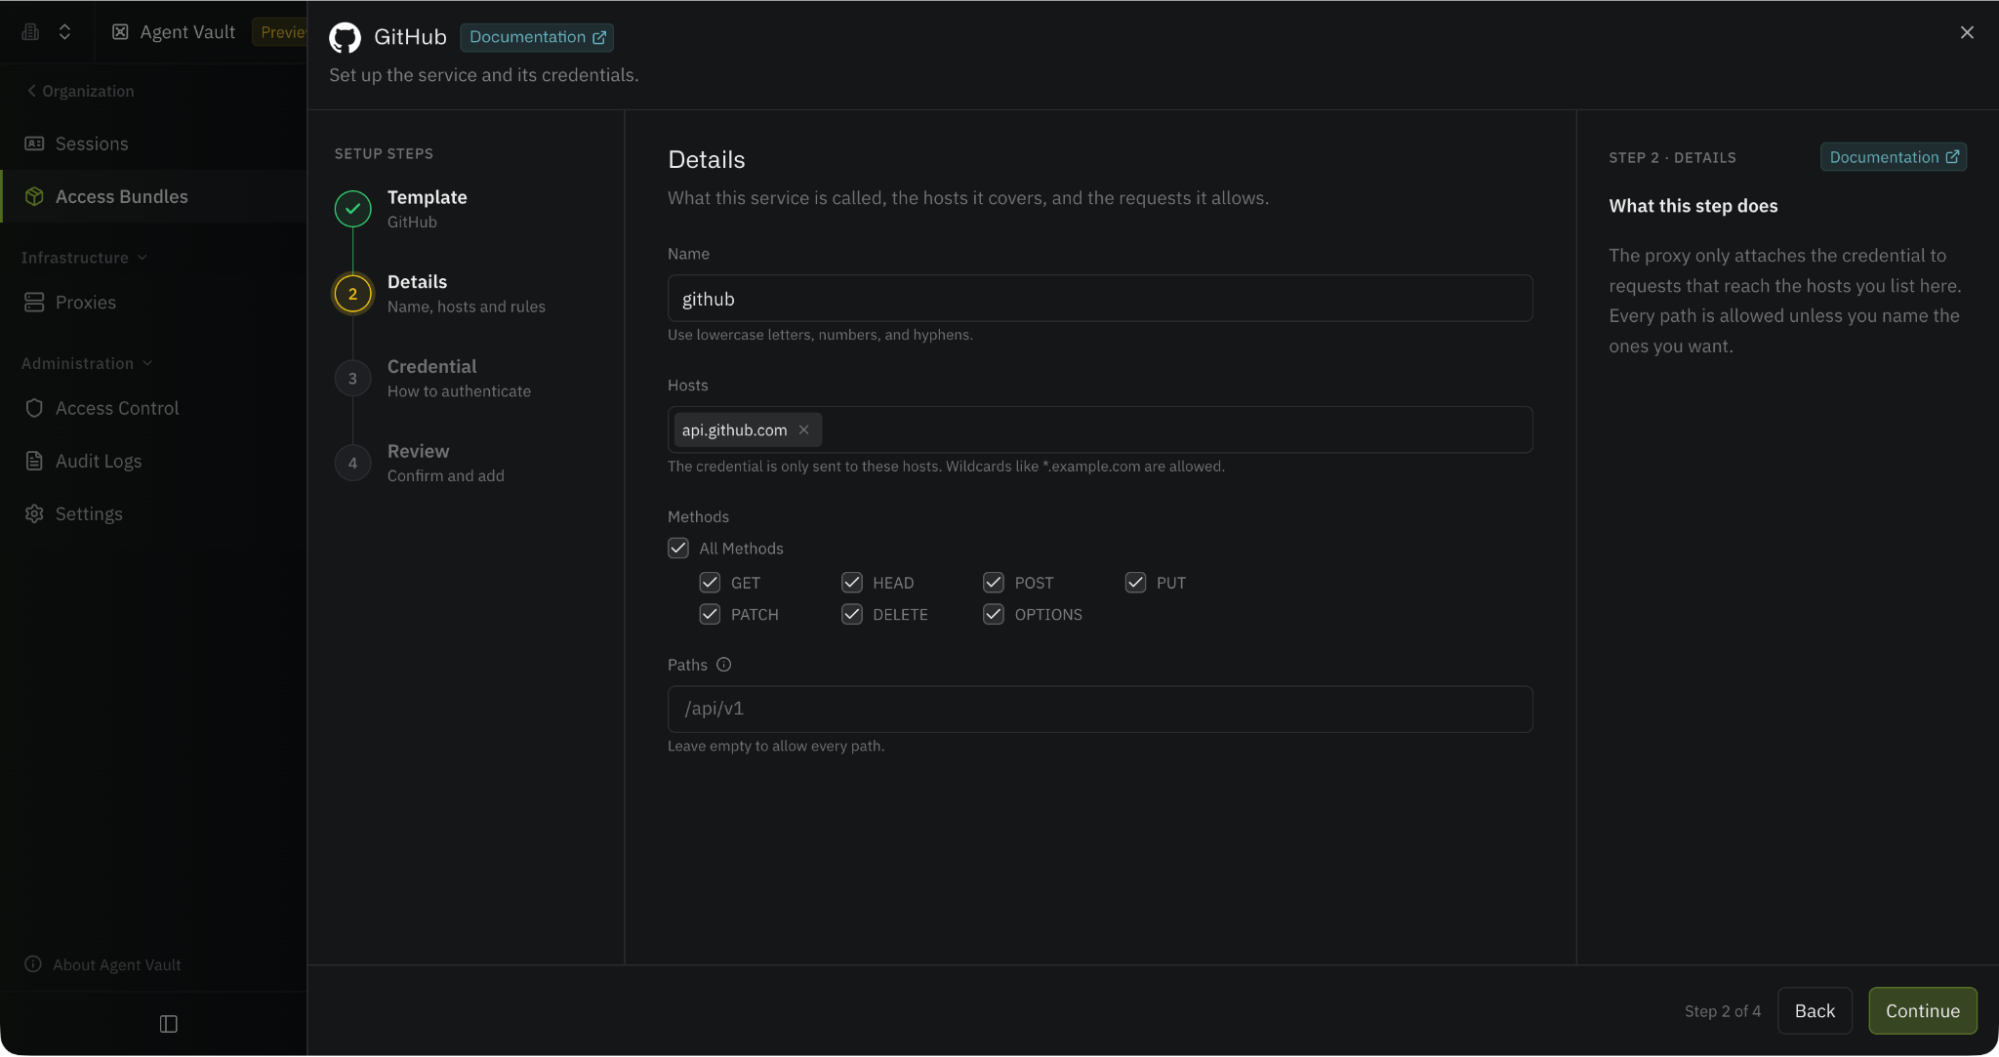1999x1057 pixels.
Task: Select the Review setup step
Action: 420,464
